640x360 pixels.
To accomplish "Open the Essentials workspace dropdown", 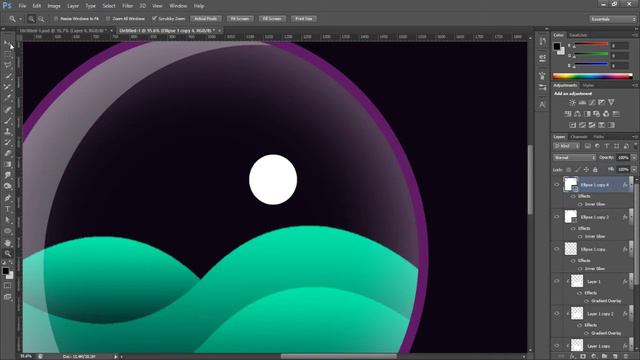I will (x=612, y=19).
